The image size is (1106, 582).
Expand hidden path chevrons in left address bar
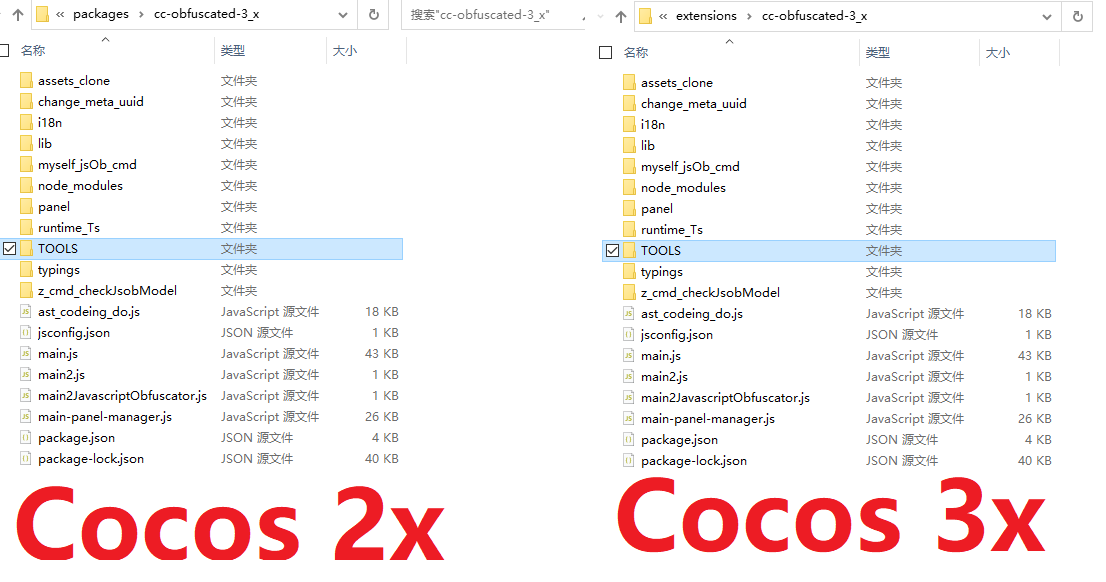(x=60, y=14)
